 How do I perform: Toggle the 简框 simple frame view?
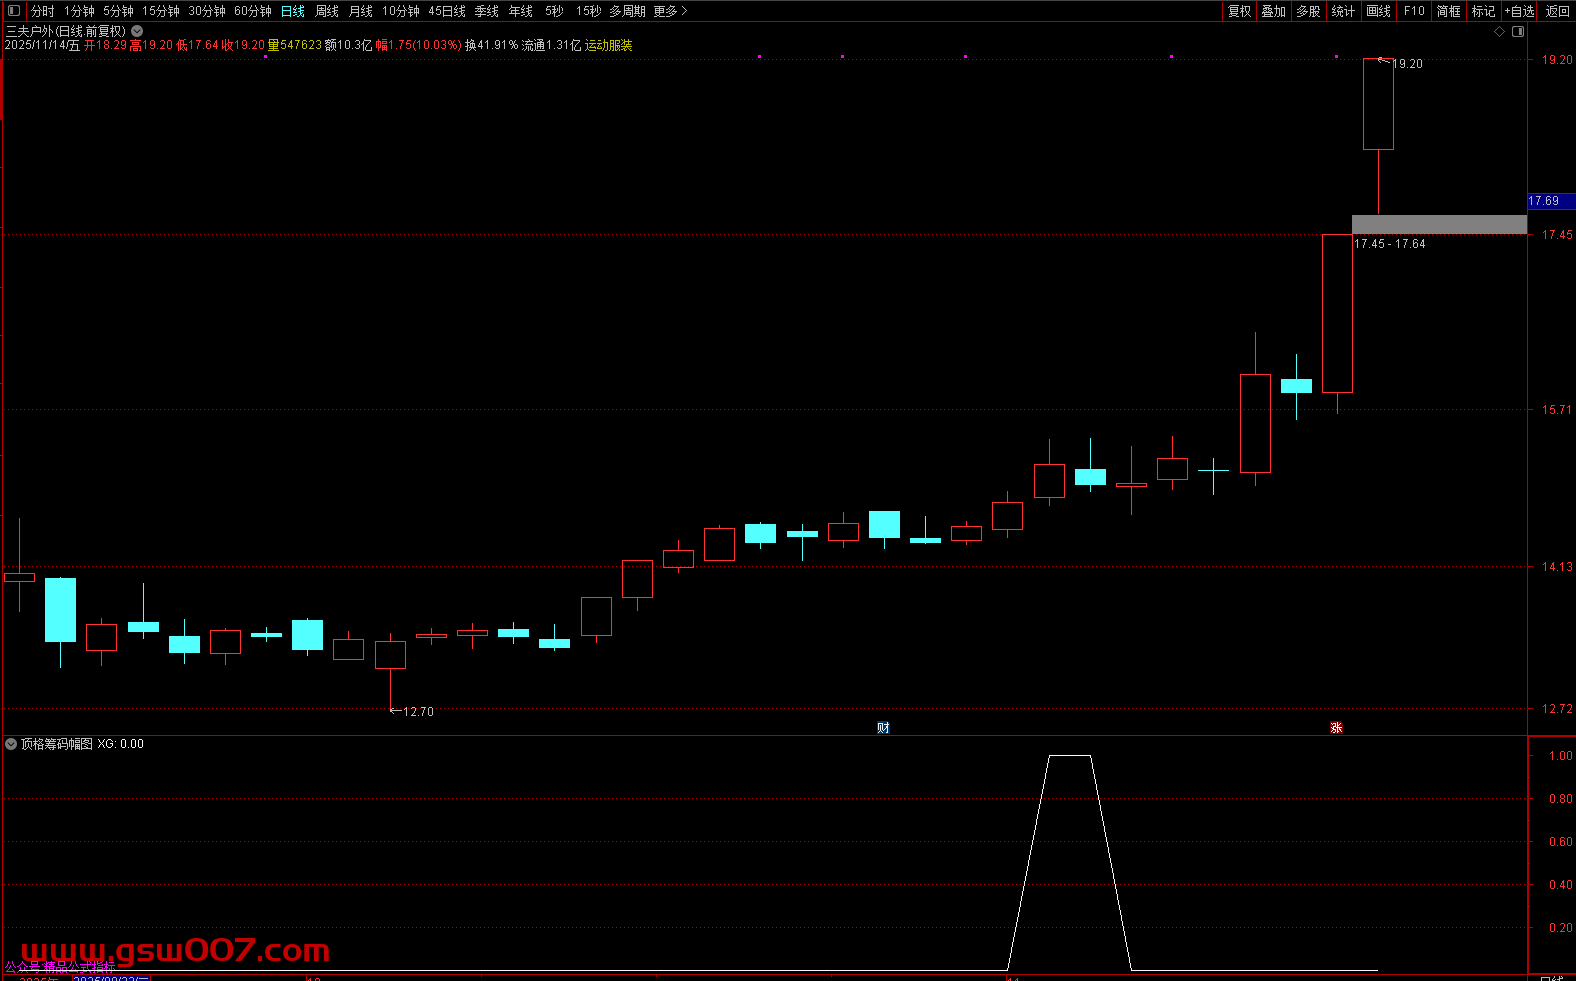pos(1448,11)
